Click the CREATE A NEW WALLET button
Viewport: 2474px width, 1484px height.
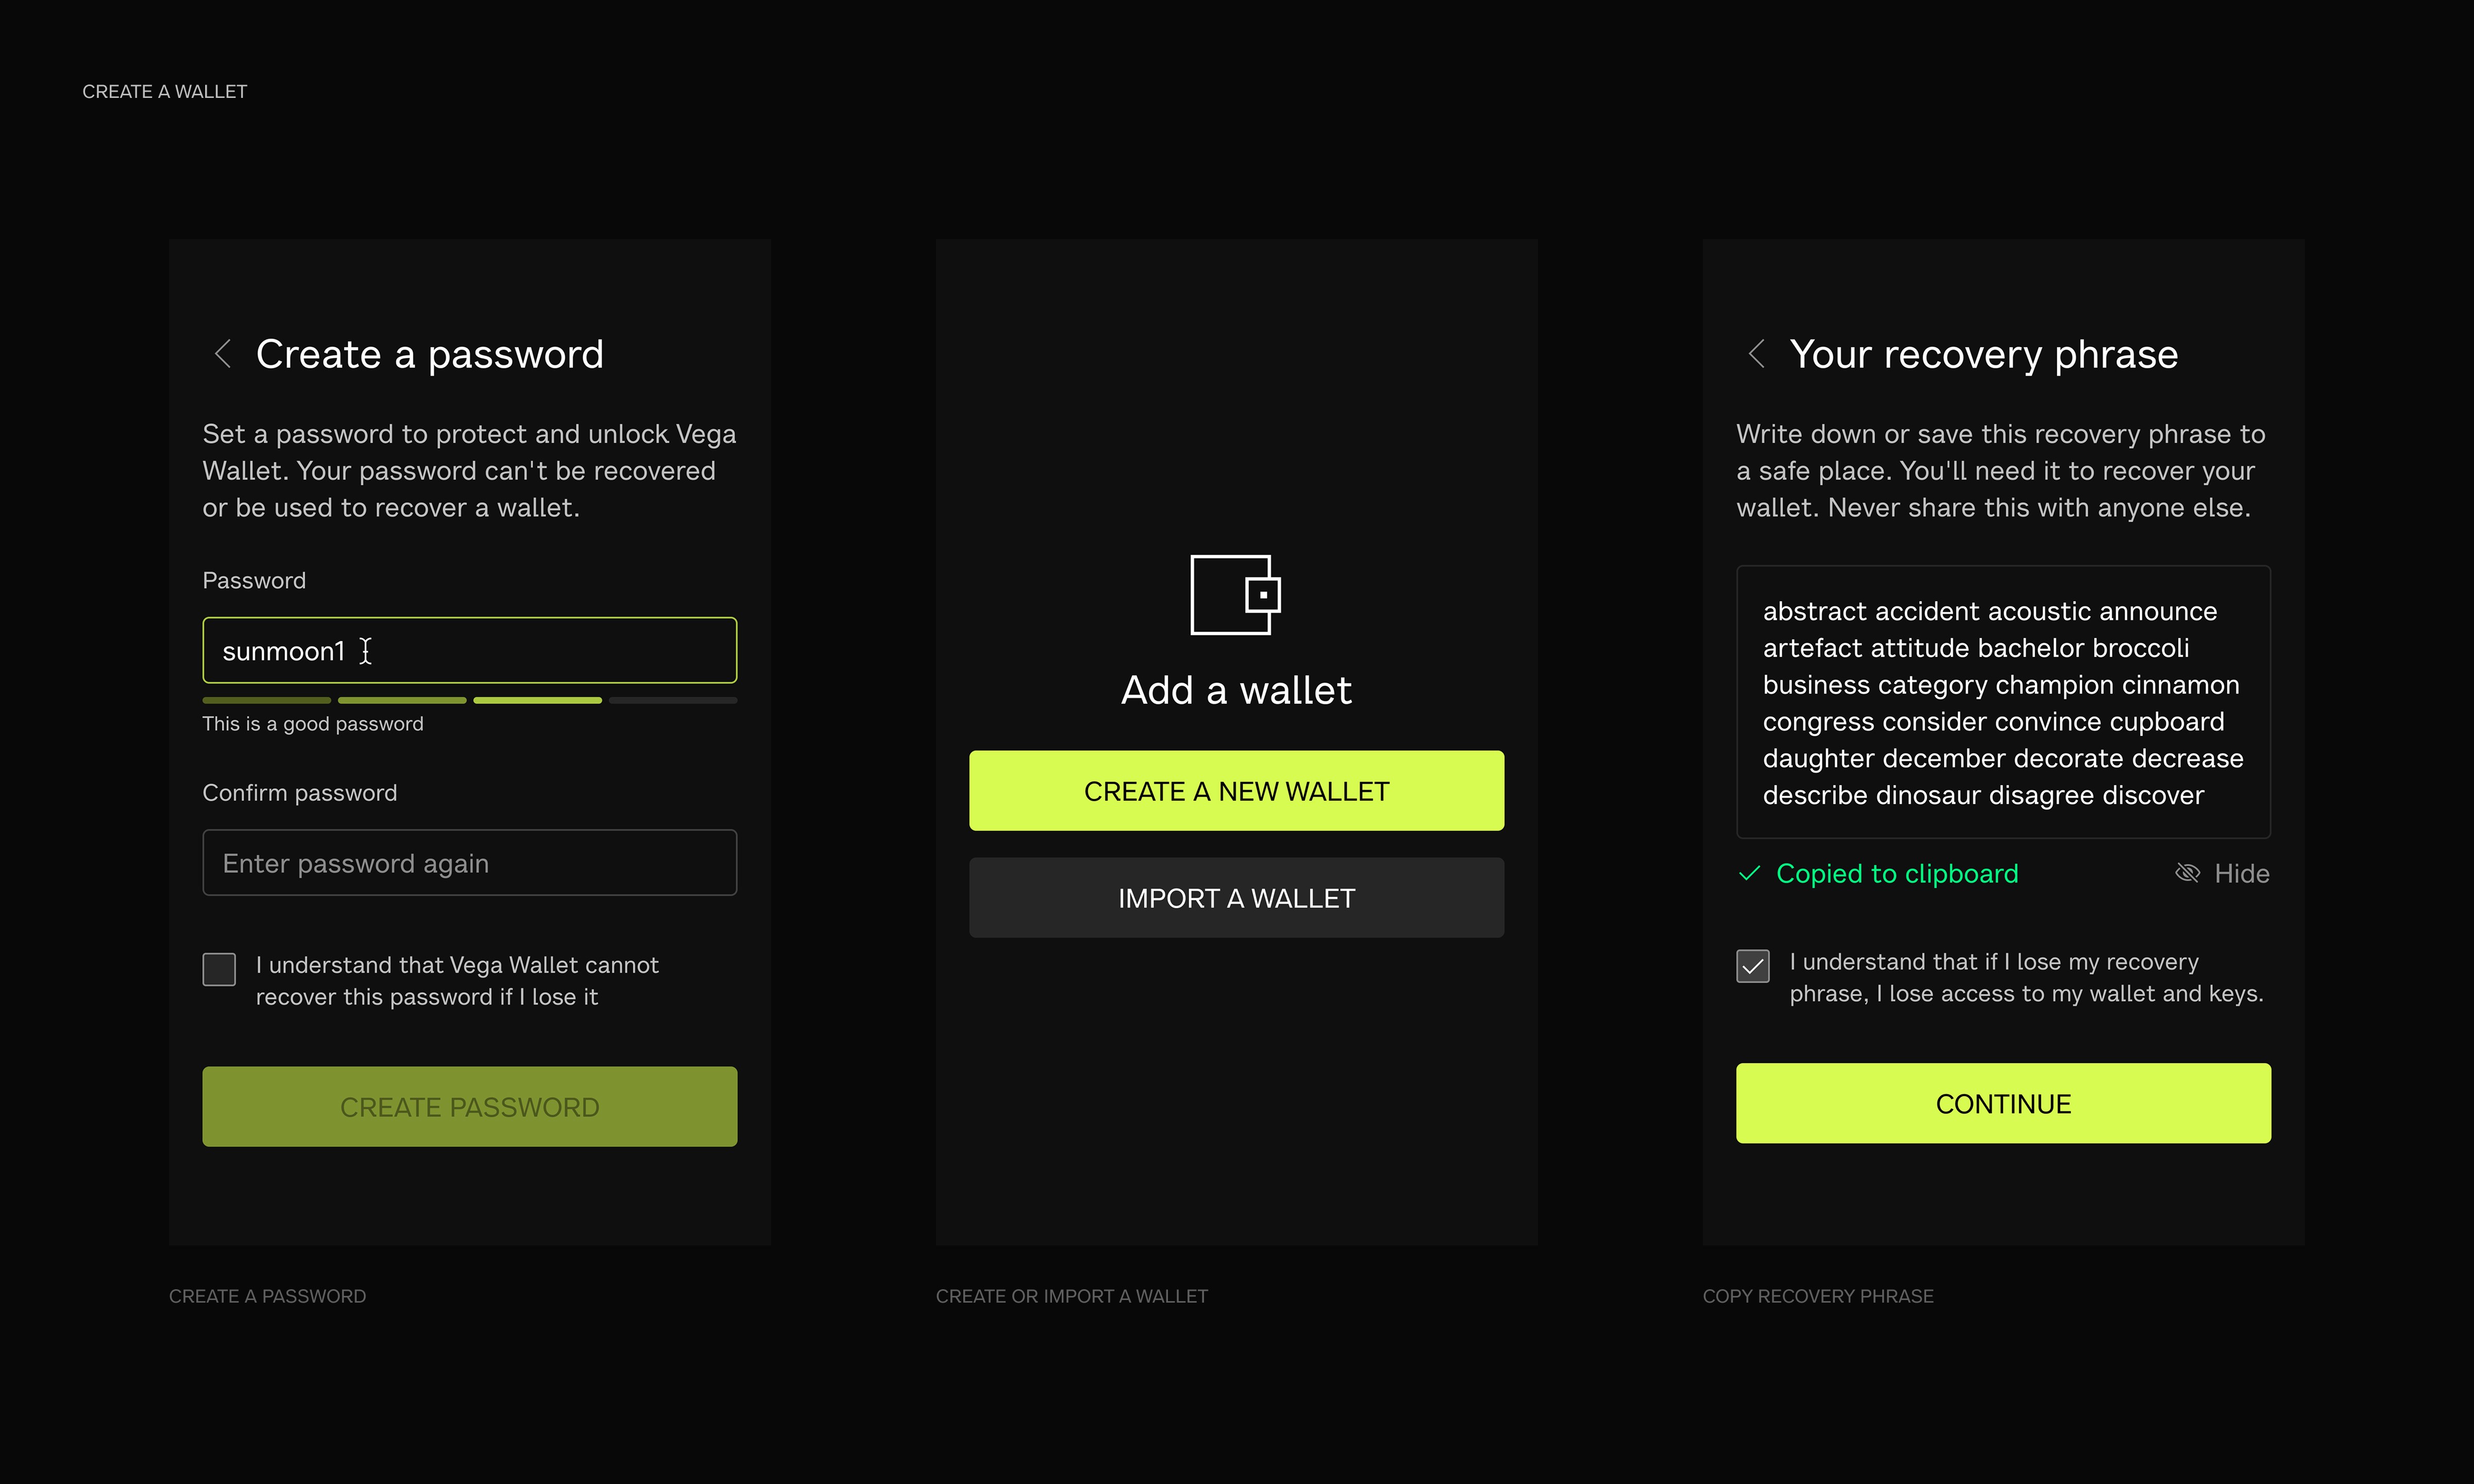pyautogui.click(x=1236, y=791)
